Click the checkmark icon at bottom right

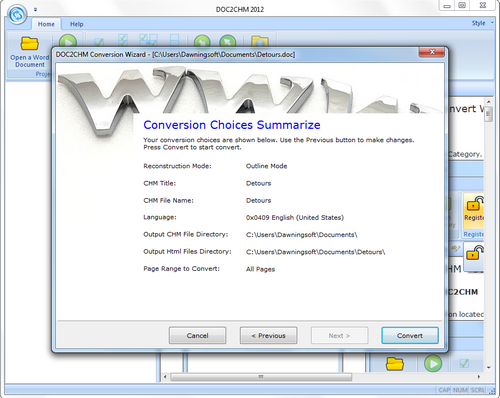pos(464,363)
